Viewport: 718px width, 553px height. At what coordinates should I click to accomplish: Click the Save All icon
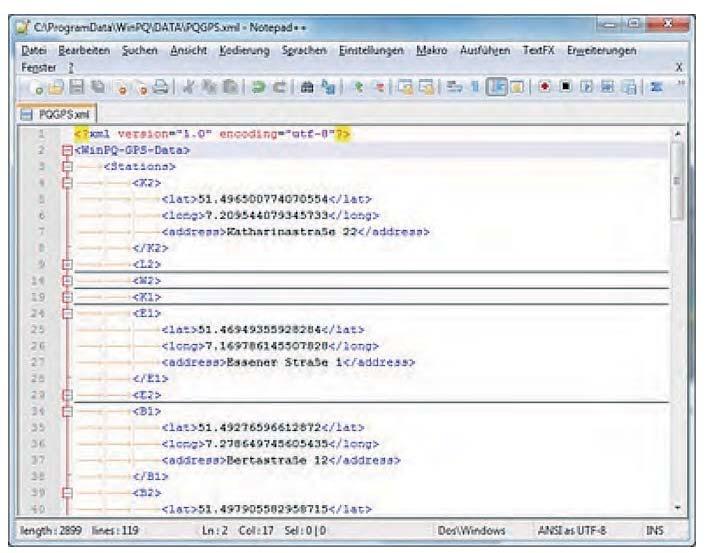[98, 87]
